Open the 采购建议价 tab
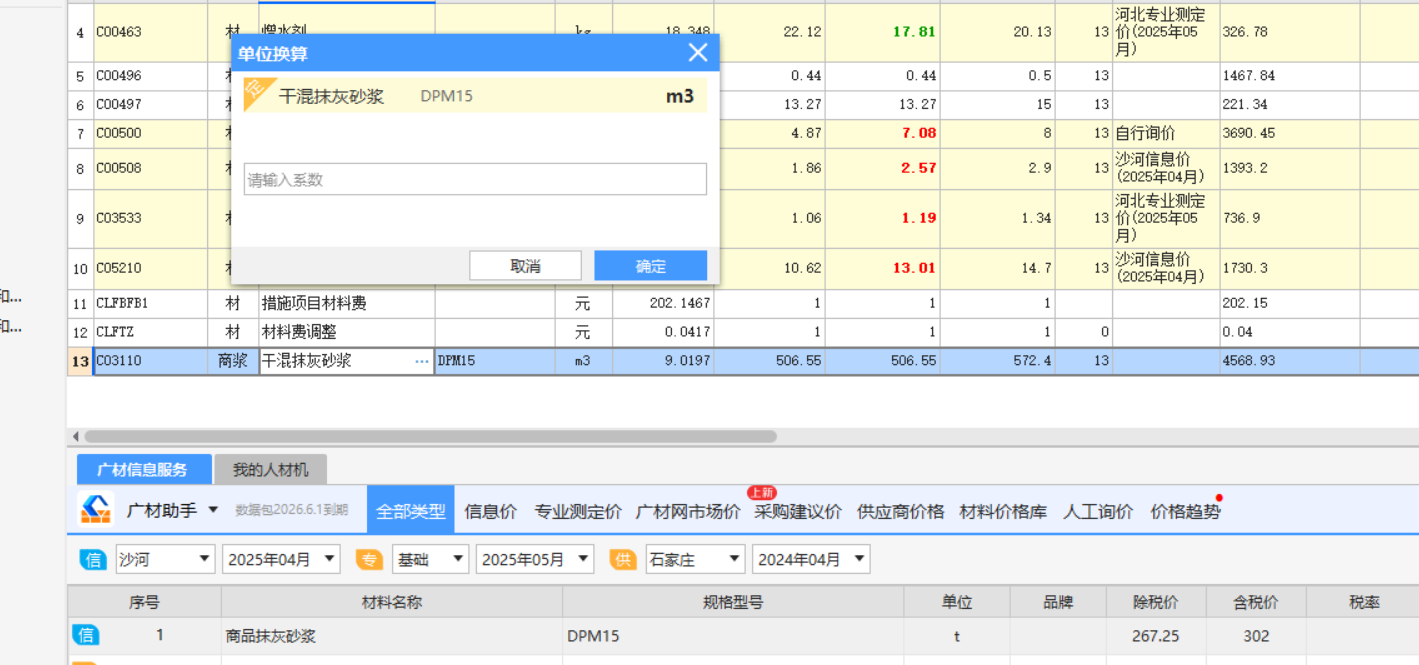Viewport: 1419px width, 665px height. (x=798, y=511)
